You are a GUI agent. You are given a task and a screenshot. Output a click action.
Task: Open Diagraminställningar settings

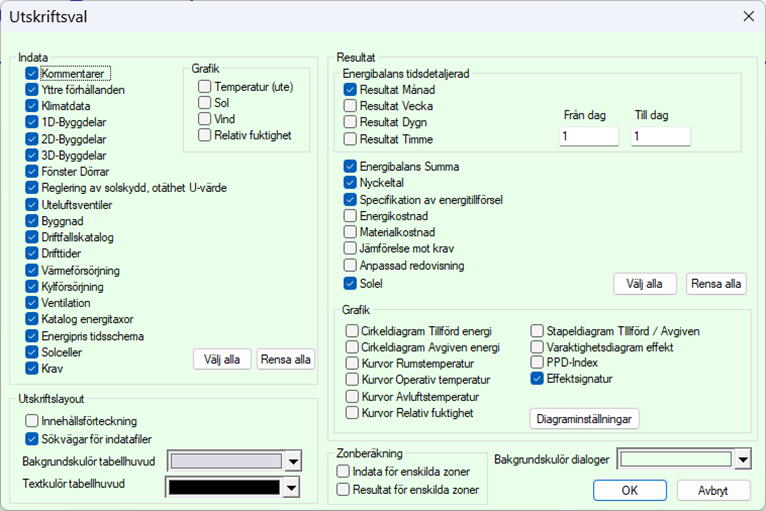[584, 418]
